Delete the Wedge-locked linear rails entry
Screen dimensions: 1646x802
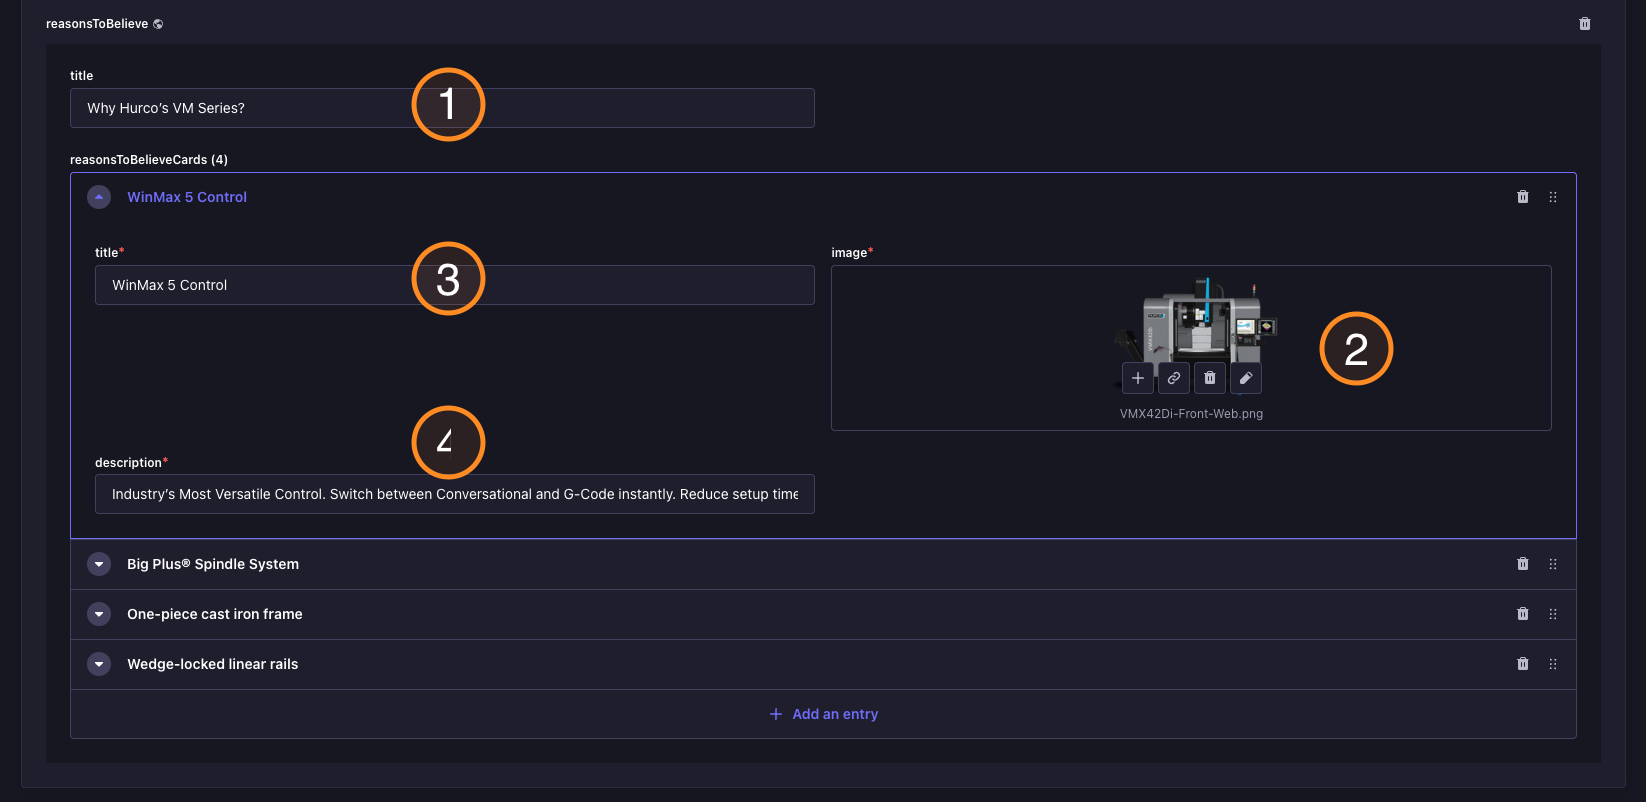1523,664
